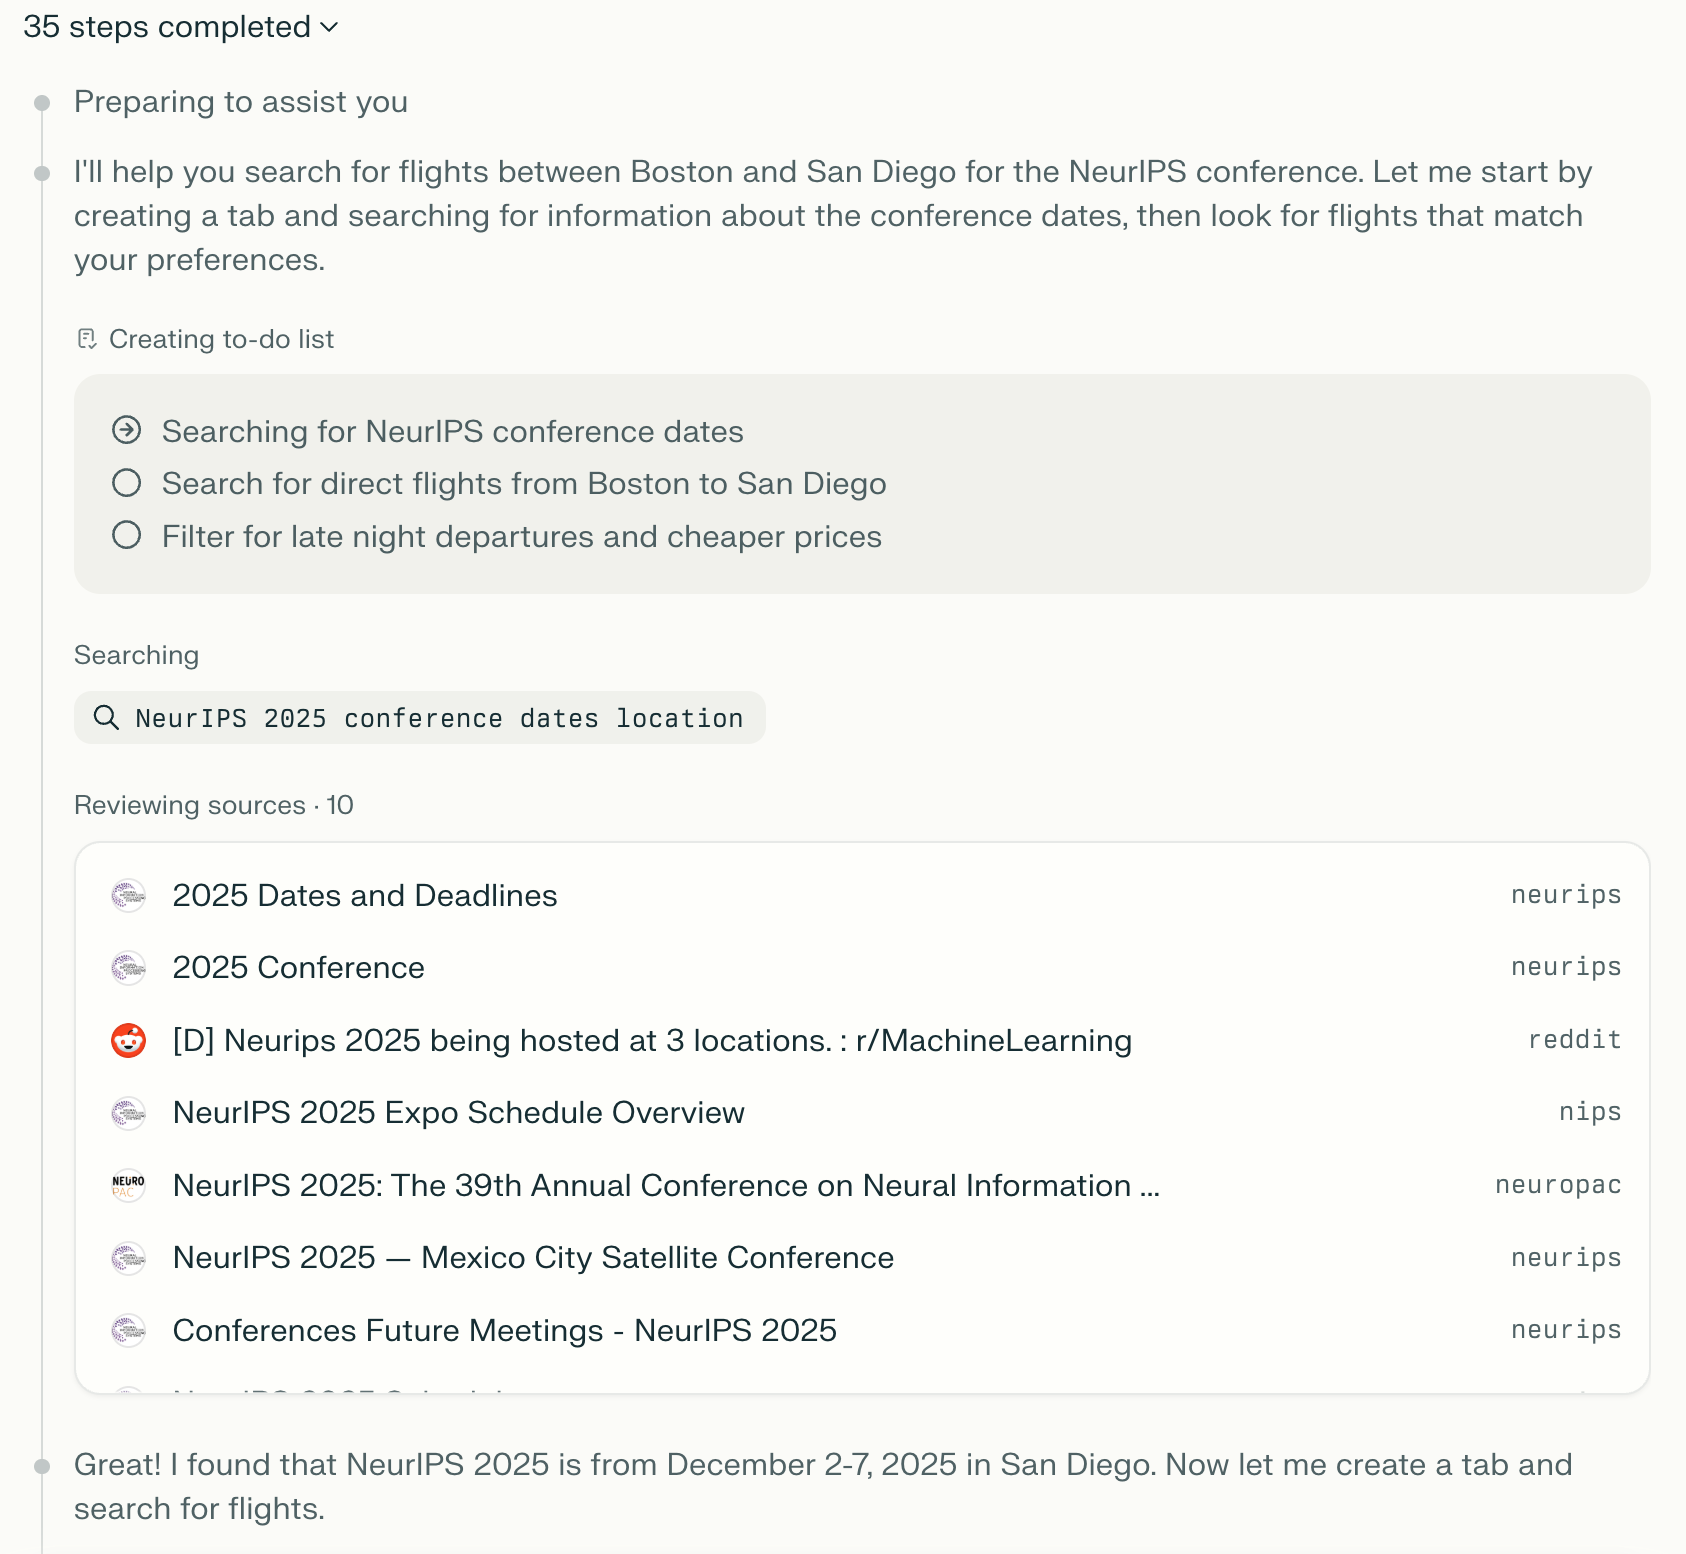Open the 2025 Dates and Deadlines source
The height and width of the screenshot is (1554, 1686).
[x=365, y=896]
